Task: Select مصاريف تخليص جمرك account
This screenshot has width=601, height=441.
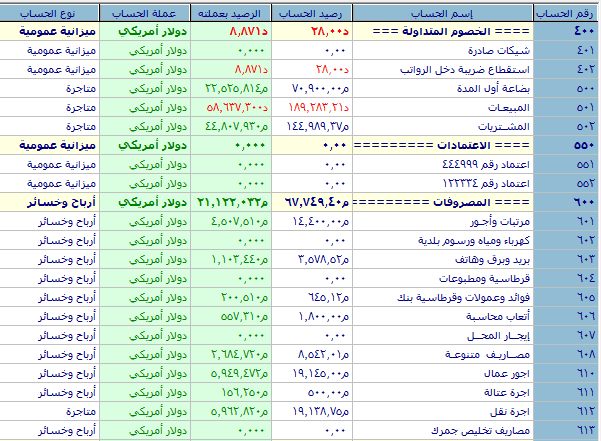Action: tap(443, 431)
